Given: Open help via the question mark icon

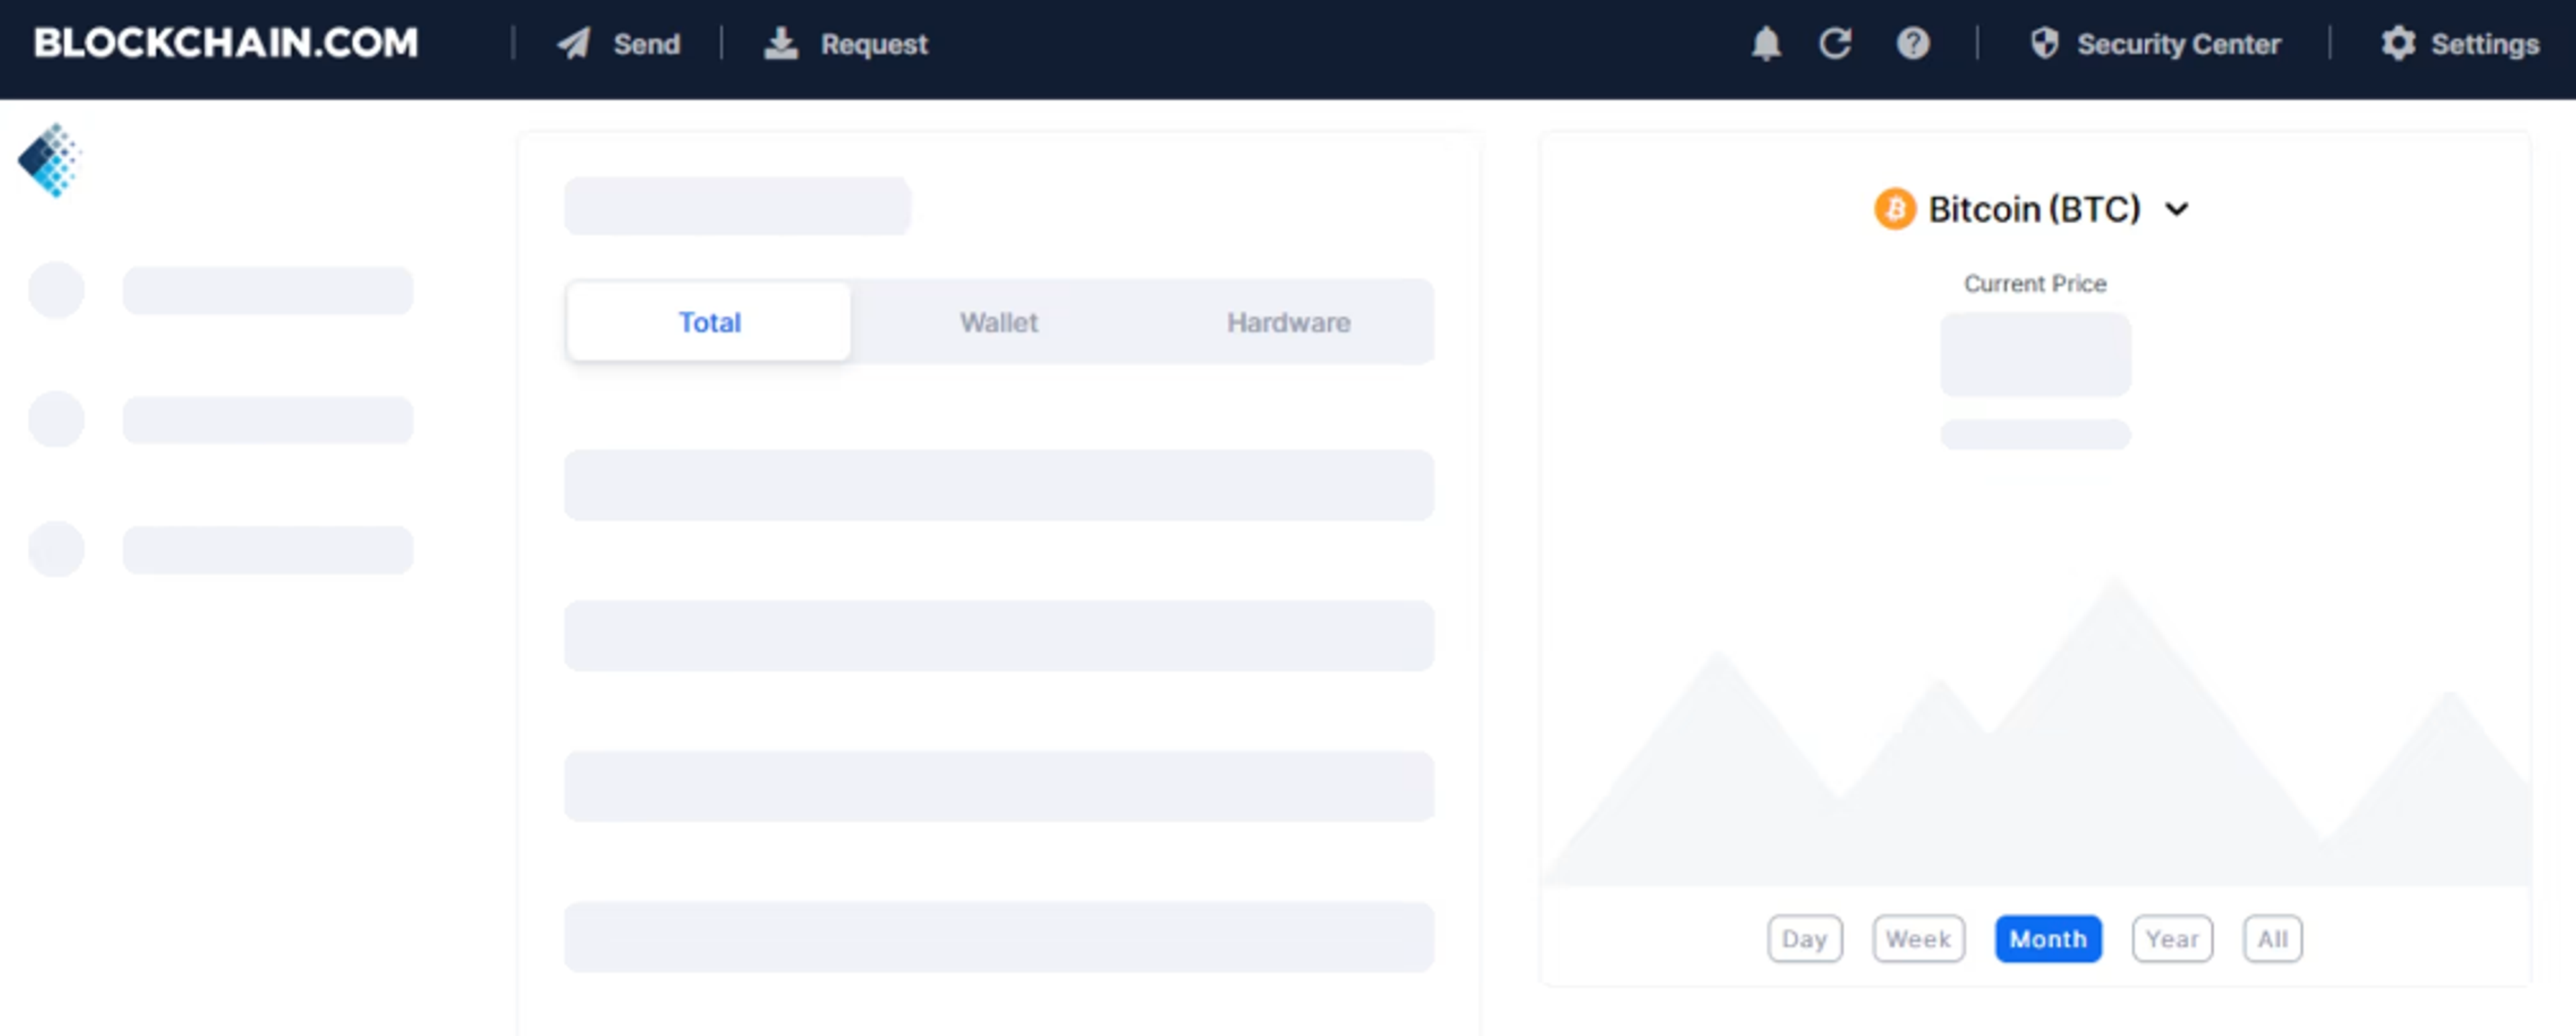Looking at the screenshot, I should click(1913, 44).
